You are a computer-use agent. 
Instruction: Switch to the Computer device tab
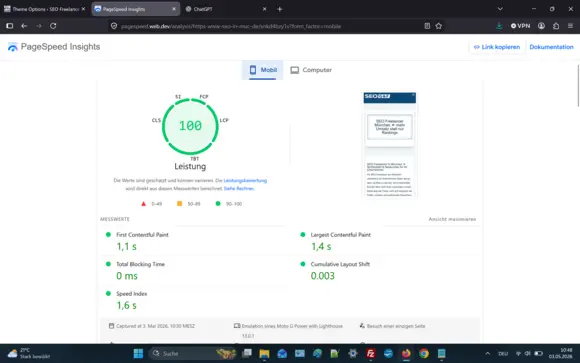click(x=311, y=70)
